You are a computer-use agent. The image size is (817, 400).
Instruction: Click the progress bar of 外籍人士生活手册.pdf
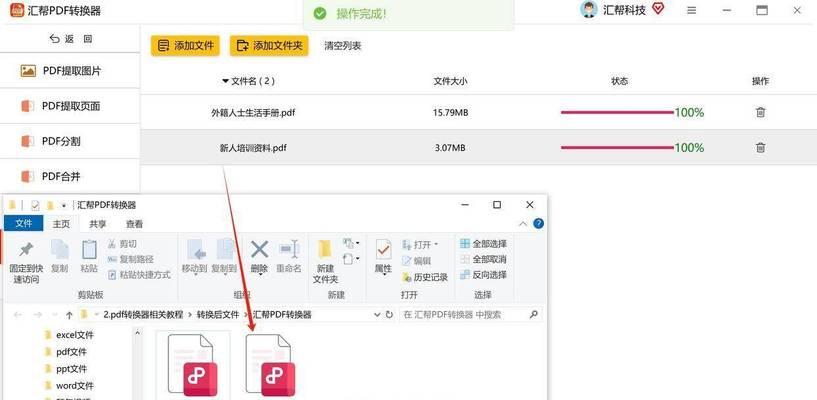[x=617, y=112]
